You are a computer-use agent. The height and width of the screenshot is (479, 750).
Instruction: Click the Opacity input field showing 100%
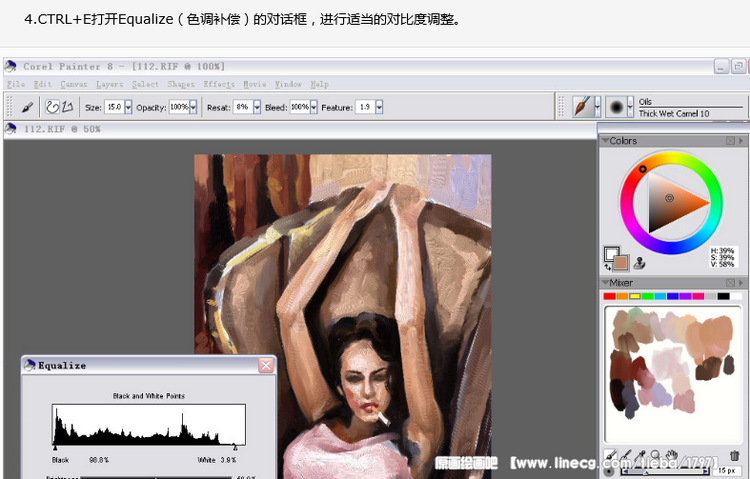coord(179,107)
